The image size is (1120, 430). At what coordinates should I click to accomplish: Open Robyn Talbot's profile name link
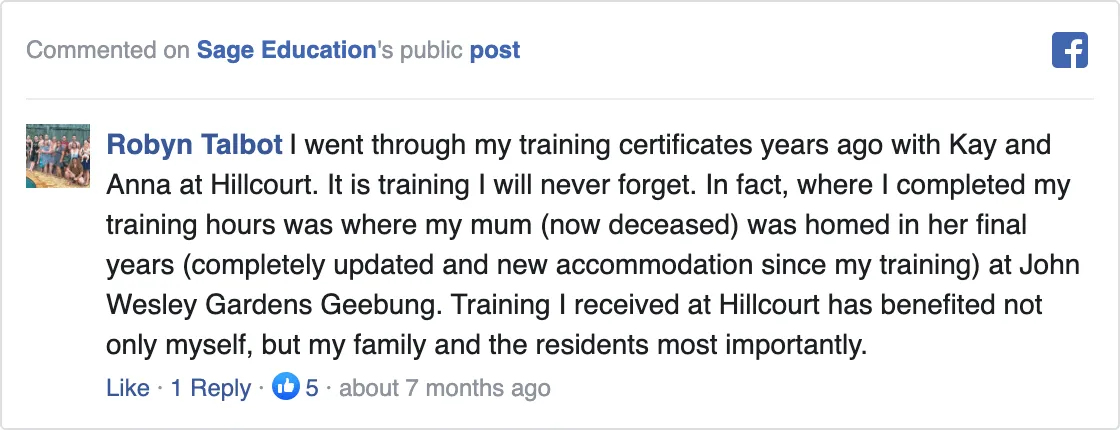[194, 145]
